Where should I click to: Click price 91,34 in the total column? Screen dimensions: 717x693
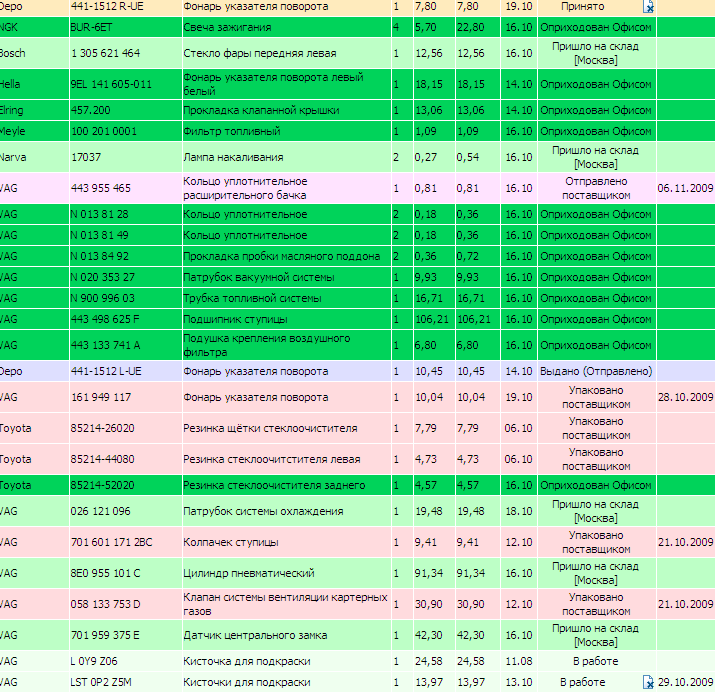coord(471,573)
